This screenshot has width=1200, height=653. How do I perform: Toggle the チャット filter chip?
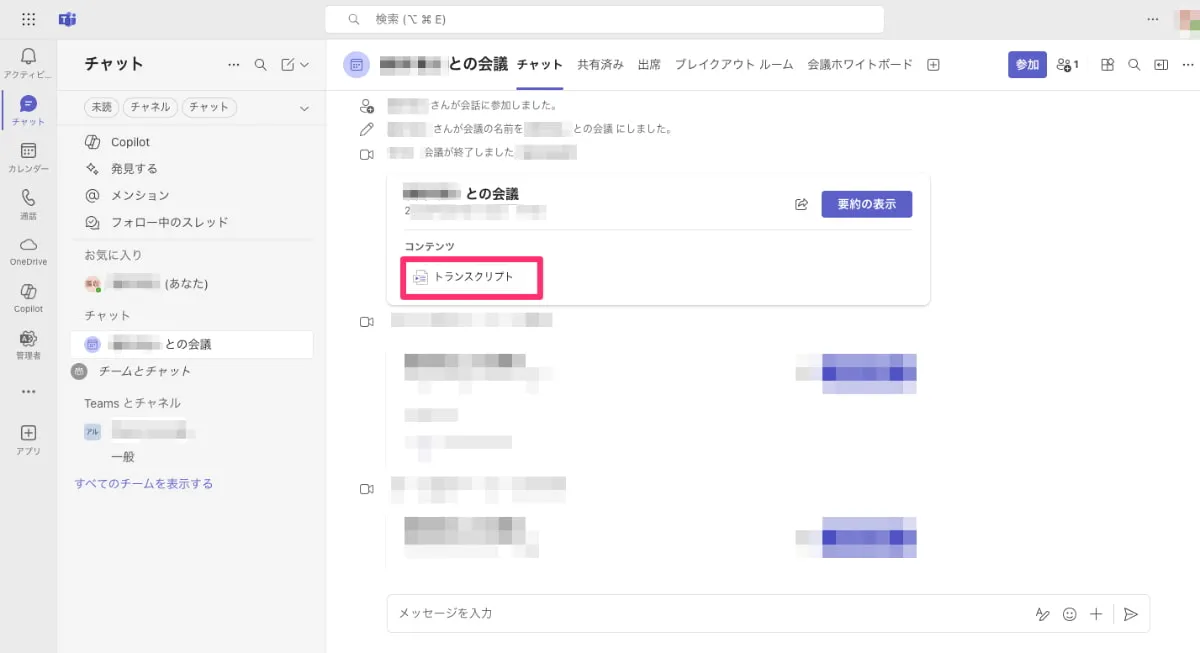pos(209,106)
